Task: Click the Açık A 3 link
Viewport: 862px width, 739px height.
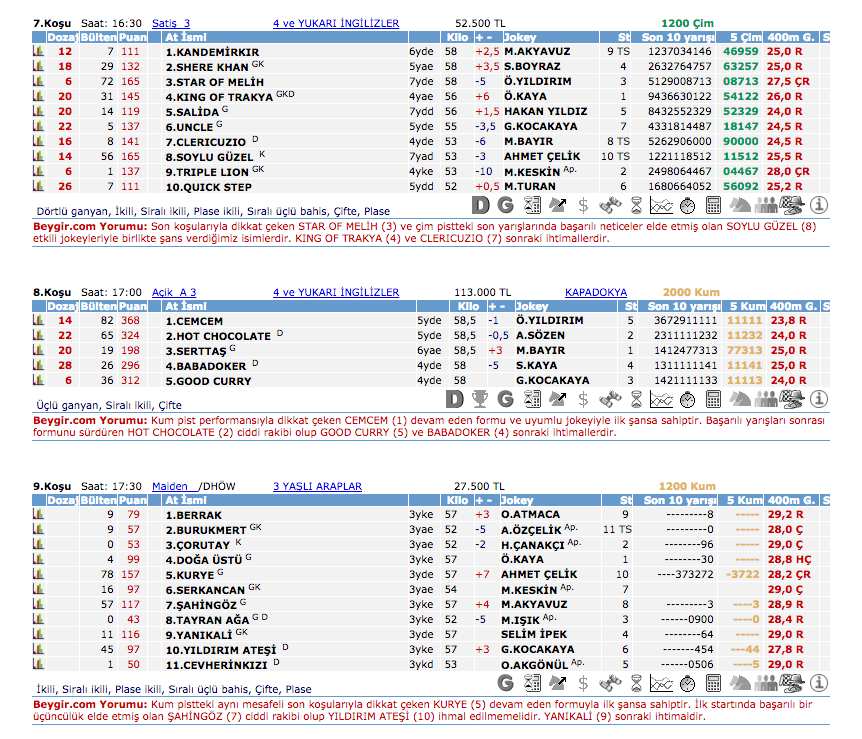Action: point(173,292)
